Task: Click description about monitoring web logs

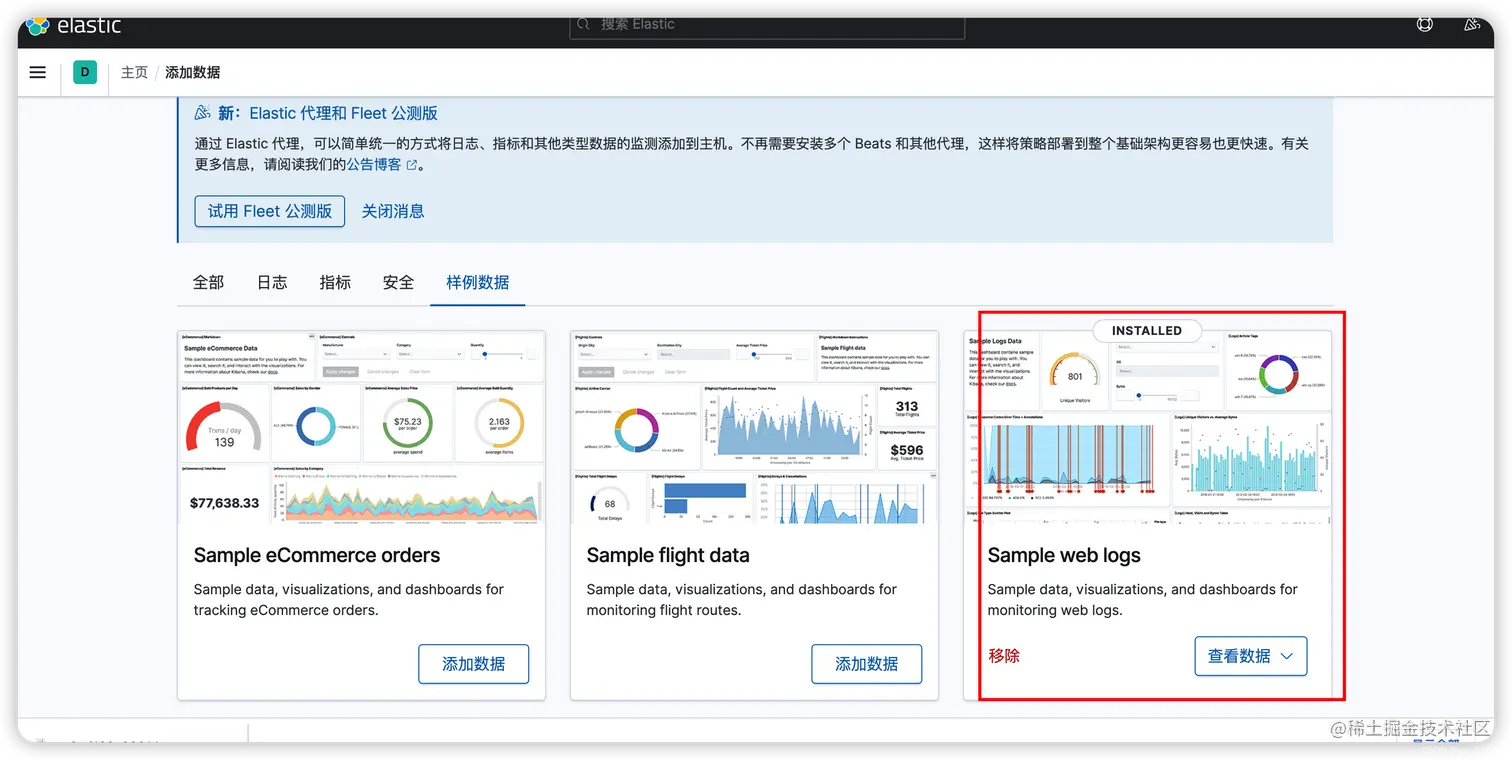Action: pos(1143,600)
